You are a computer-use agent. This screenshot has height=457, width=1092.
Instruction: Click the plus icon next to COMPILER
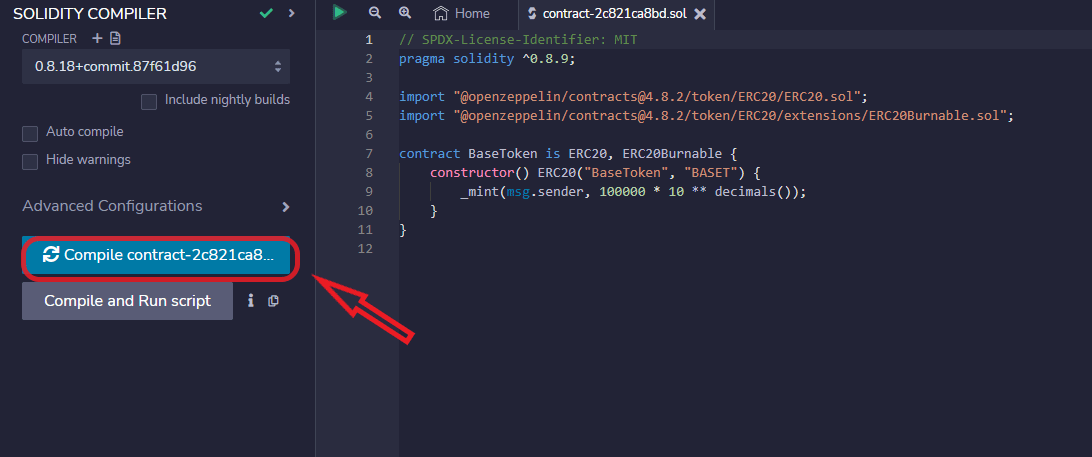(97, 38)
